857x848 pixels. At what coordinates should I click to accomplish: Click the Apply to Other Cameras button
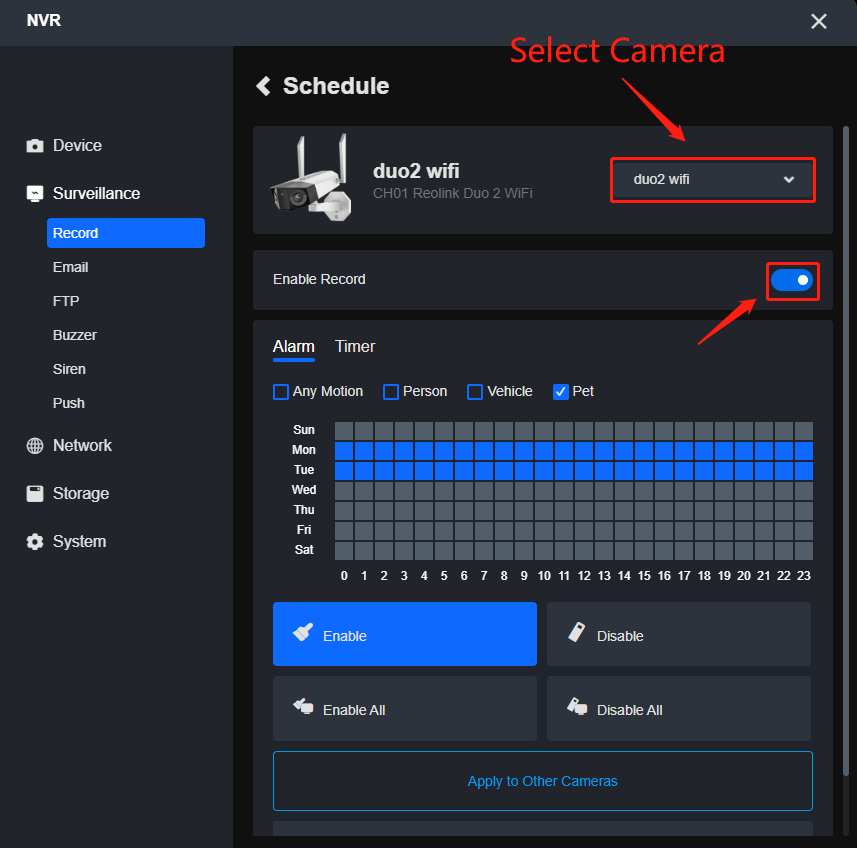[x=542, y=781]
